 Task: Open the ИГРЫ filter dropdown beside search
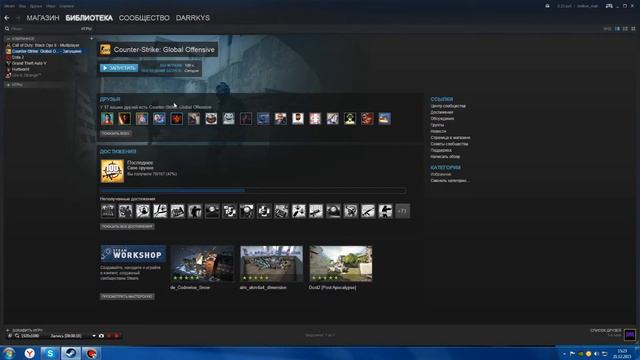click(x=86, y=29)
